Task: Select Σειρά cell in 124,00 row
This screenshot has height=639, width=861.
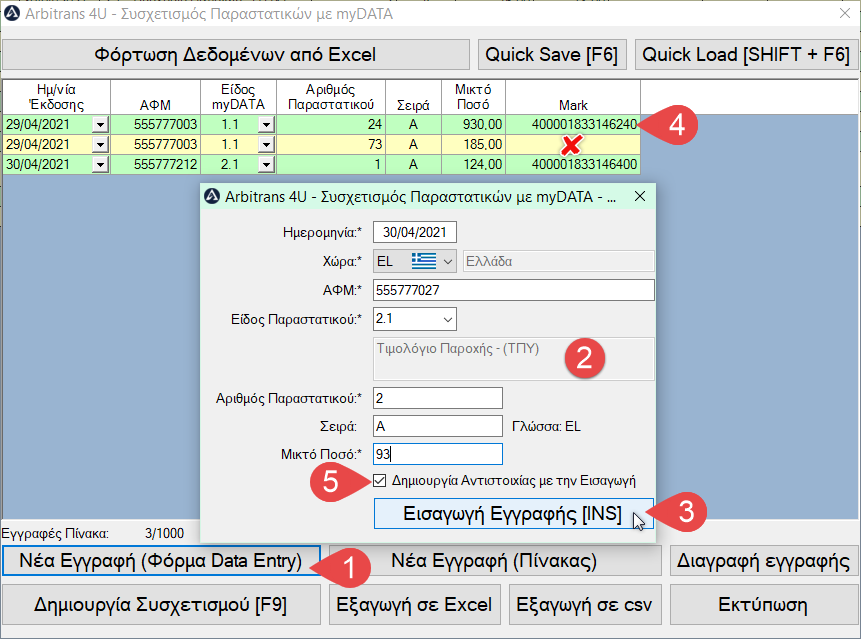Action: [x=413, y=164]
